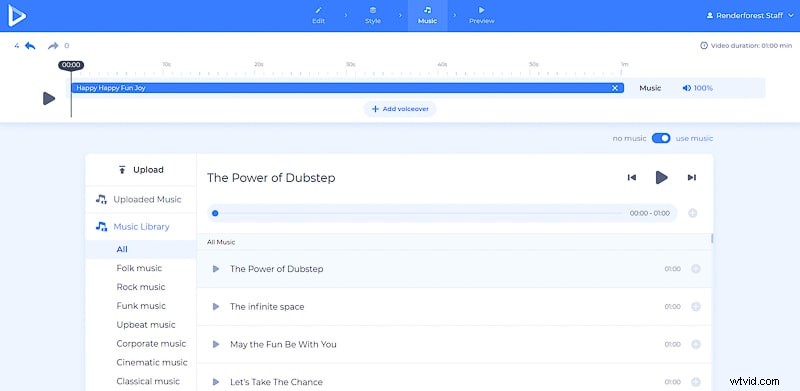
Task: Play The Power of Dubstep list row
Action: point(216,269)
